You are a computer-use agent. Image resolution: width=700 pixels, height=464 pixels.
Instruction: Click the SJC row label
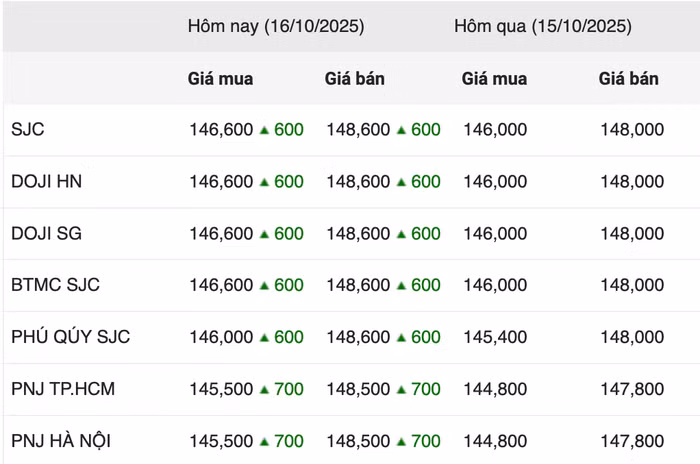point(28,130)
